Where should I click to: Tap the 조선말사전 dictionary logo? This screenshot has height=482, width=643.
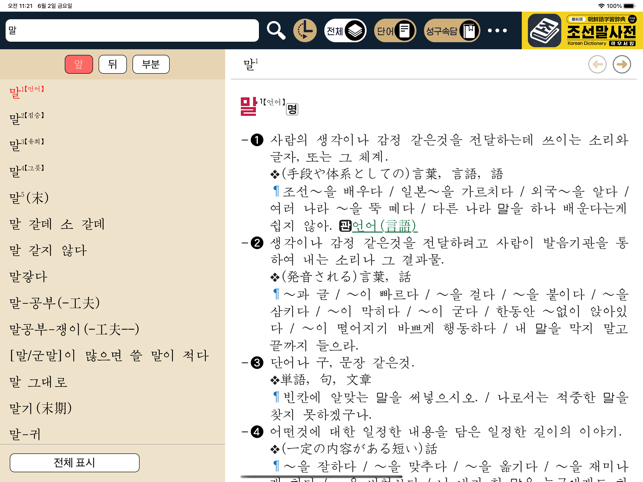pos(582,31)
